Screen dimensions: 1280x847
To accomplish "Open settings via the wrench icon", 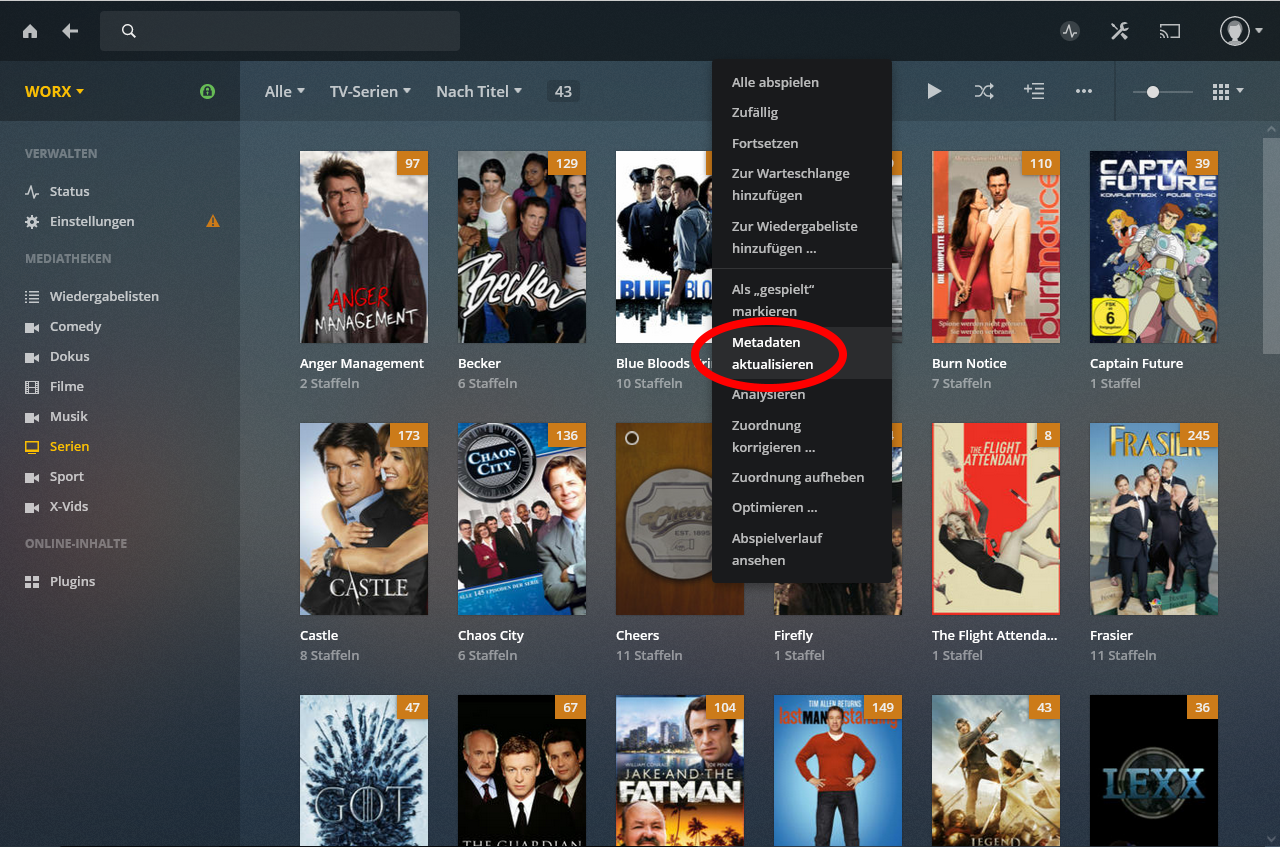I will click(x=1119, y=31).
